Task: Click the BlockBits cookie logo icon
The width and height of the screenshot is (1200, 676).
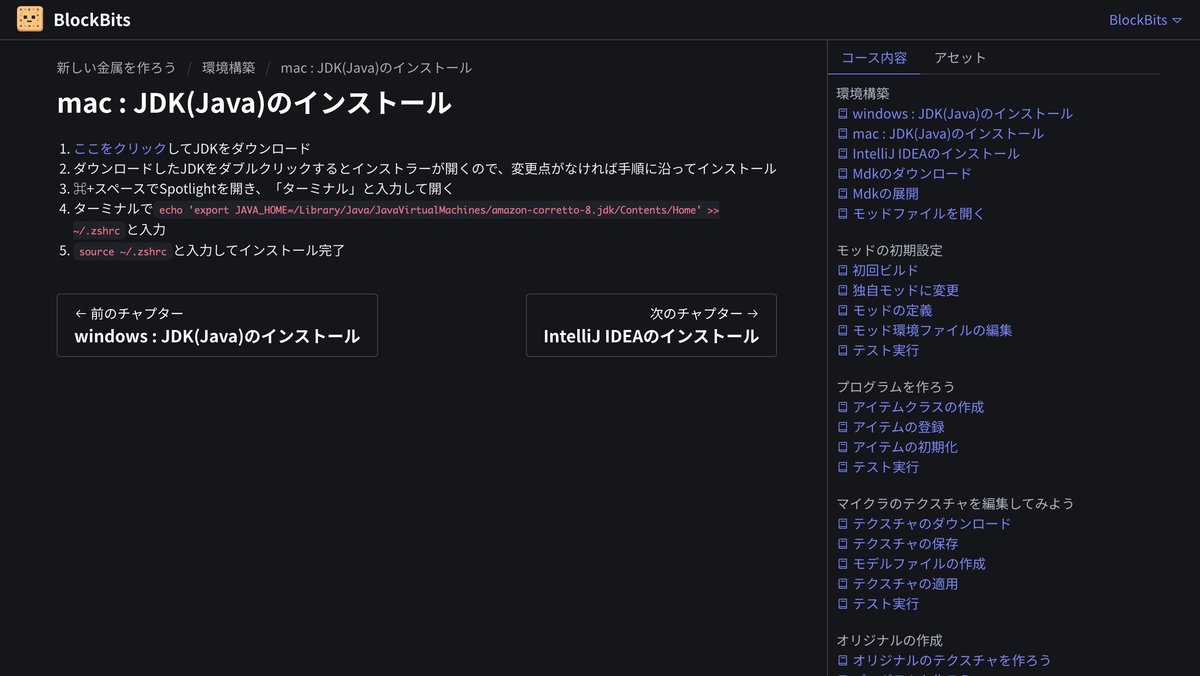Action: (x=29, y=18)
